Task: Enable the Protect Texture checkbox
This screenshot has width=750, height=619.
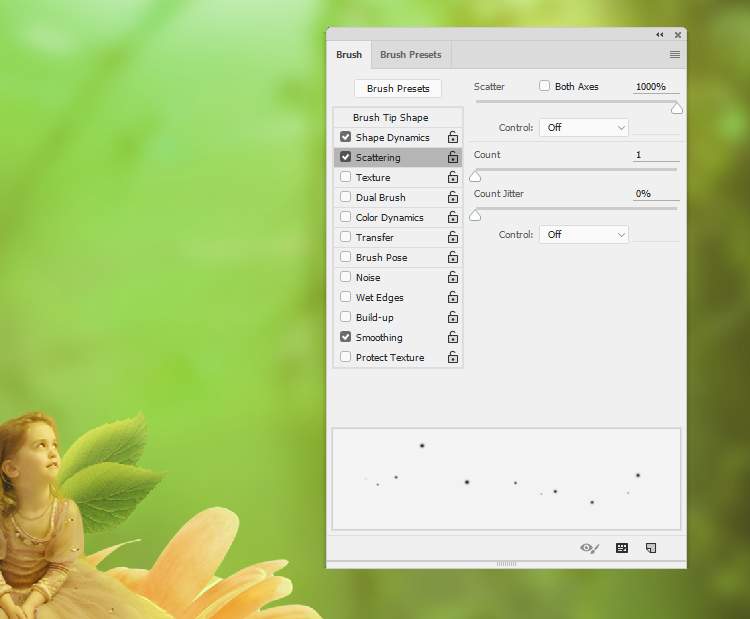Action: (345, 357)
